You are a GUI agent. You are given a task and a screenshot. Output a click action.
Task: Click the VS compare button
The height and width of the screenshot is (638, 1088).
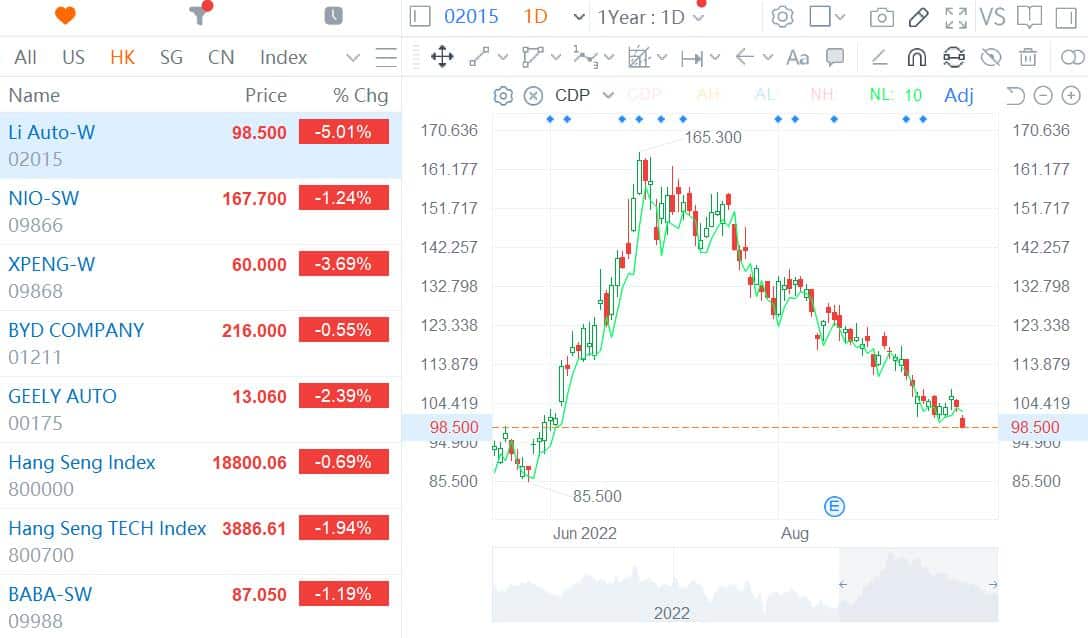(991, 16)
